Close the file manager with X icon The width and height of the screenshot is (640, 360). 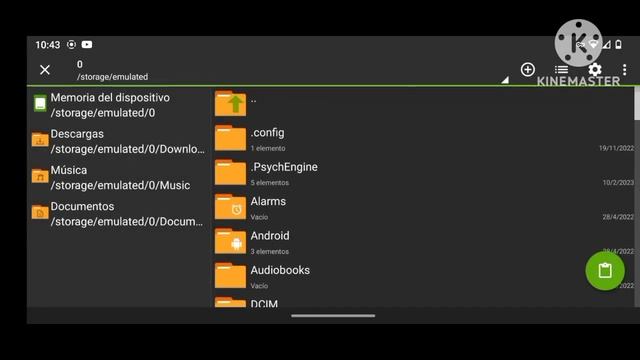pyautogui.click(x=45, y=70)
